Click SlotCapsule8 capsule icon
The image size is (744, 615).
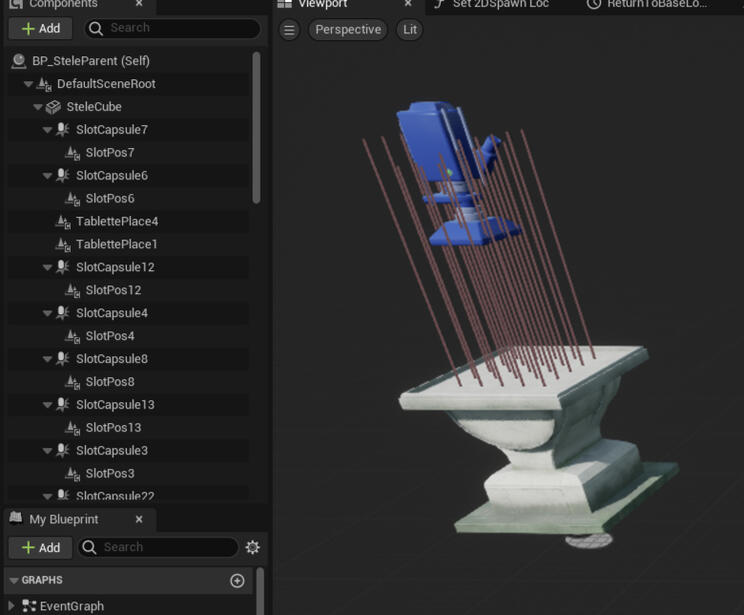click(x=63, y=359)
